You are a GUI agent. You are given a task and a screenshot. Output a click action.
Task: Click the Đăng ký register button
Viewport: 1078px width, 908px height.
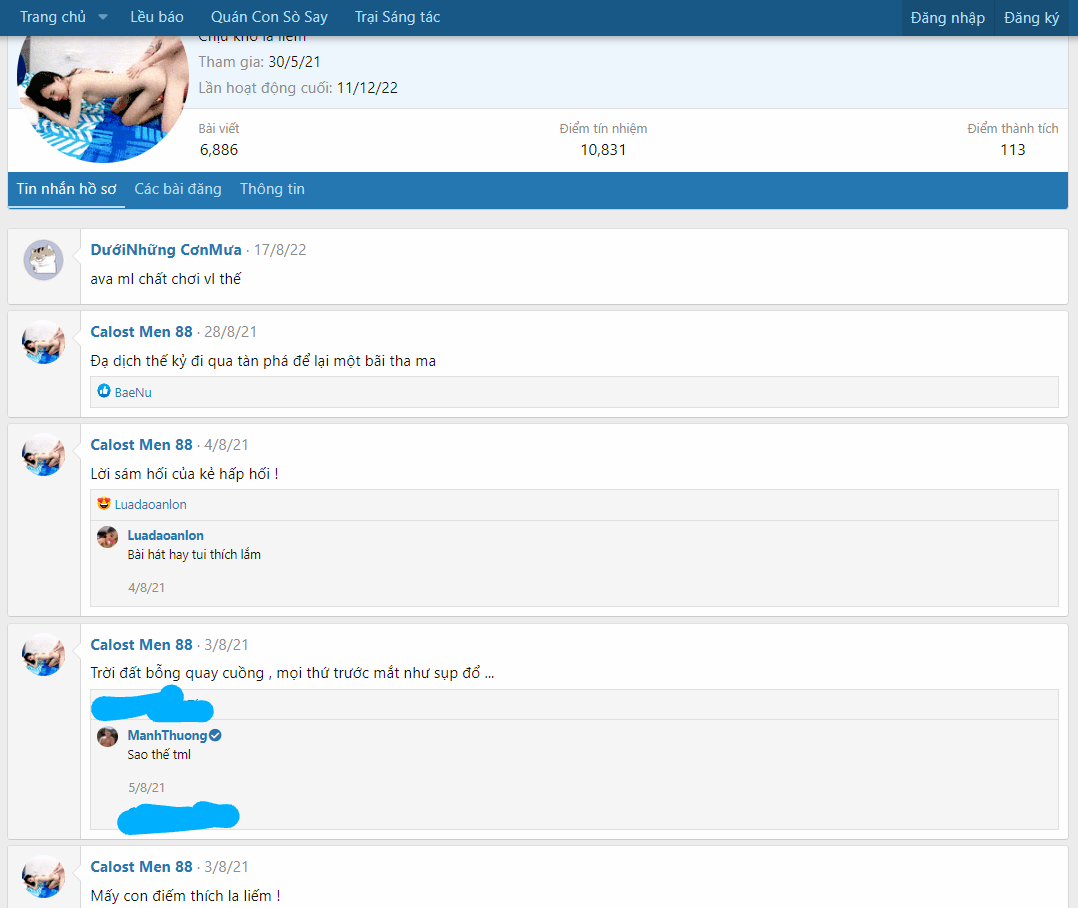[1031, 18]
